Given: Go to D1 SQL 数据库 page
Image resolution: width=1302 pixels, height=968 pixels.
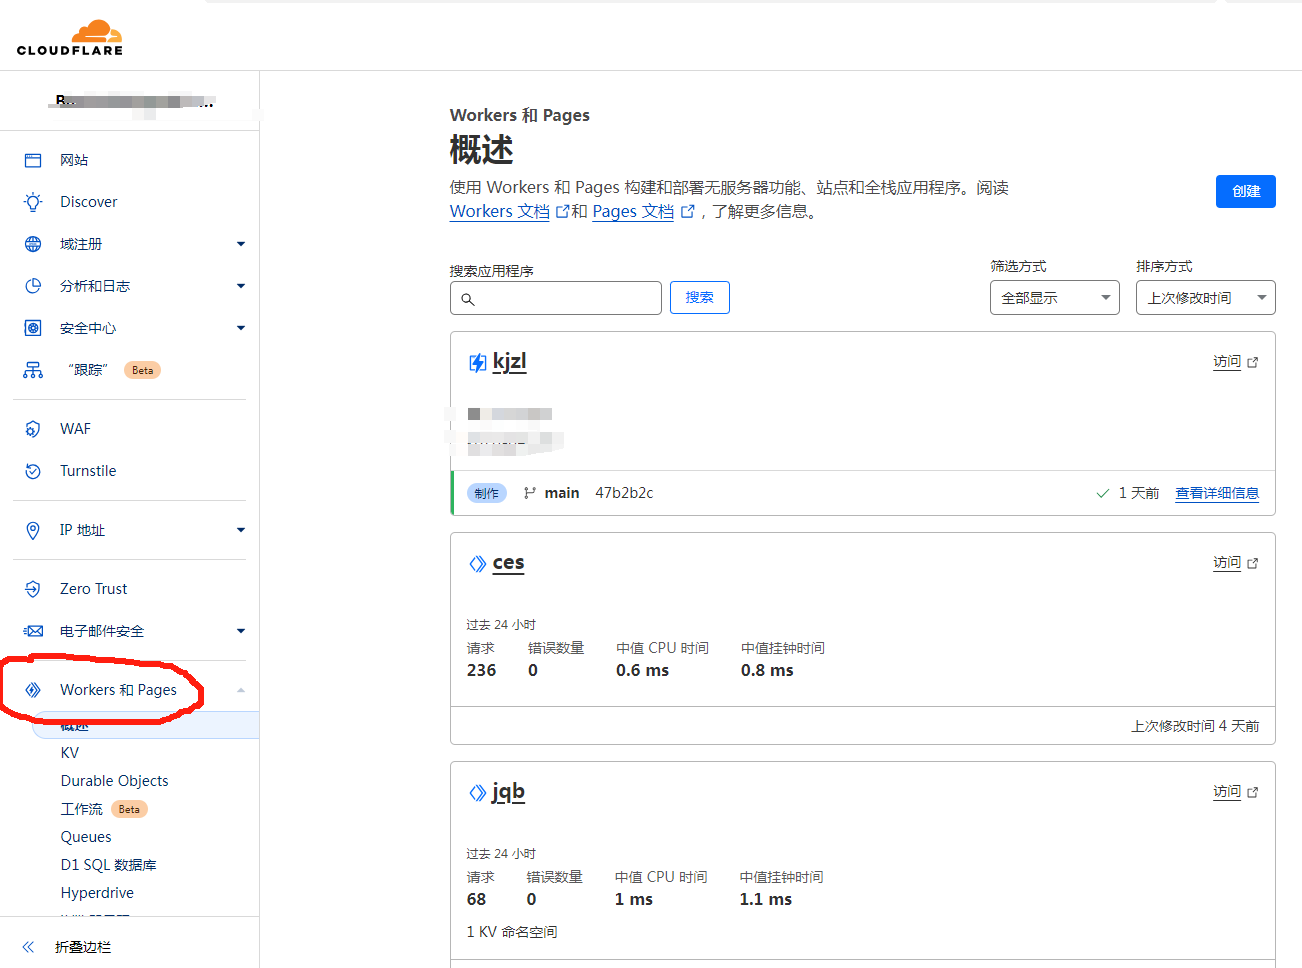Looking at the screenshot, I should click(108, 865).
